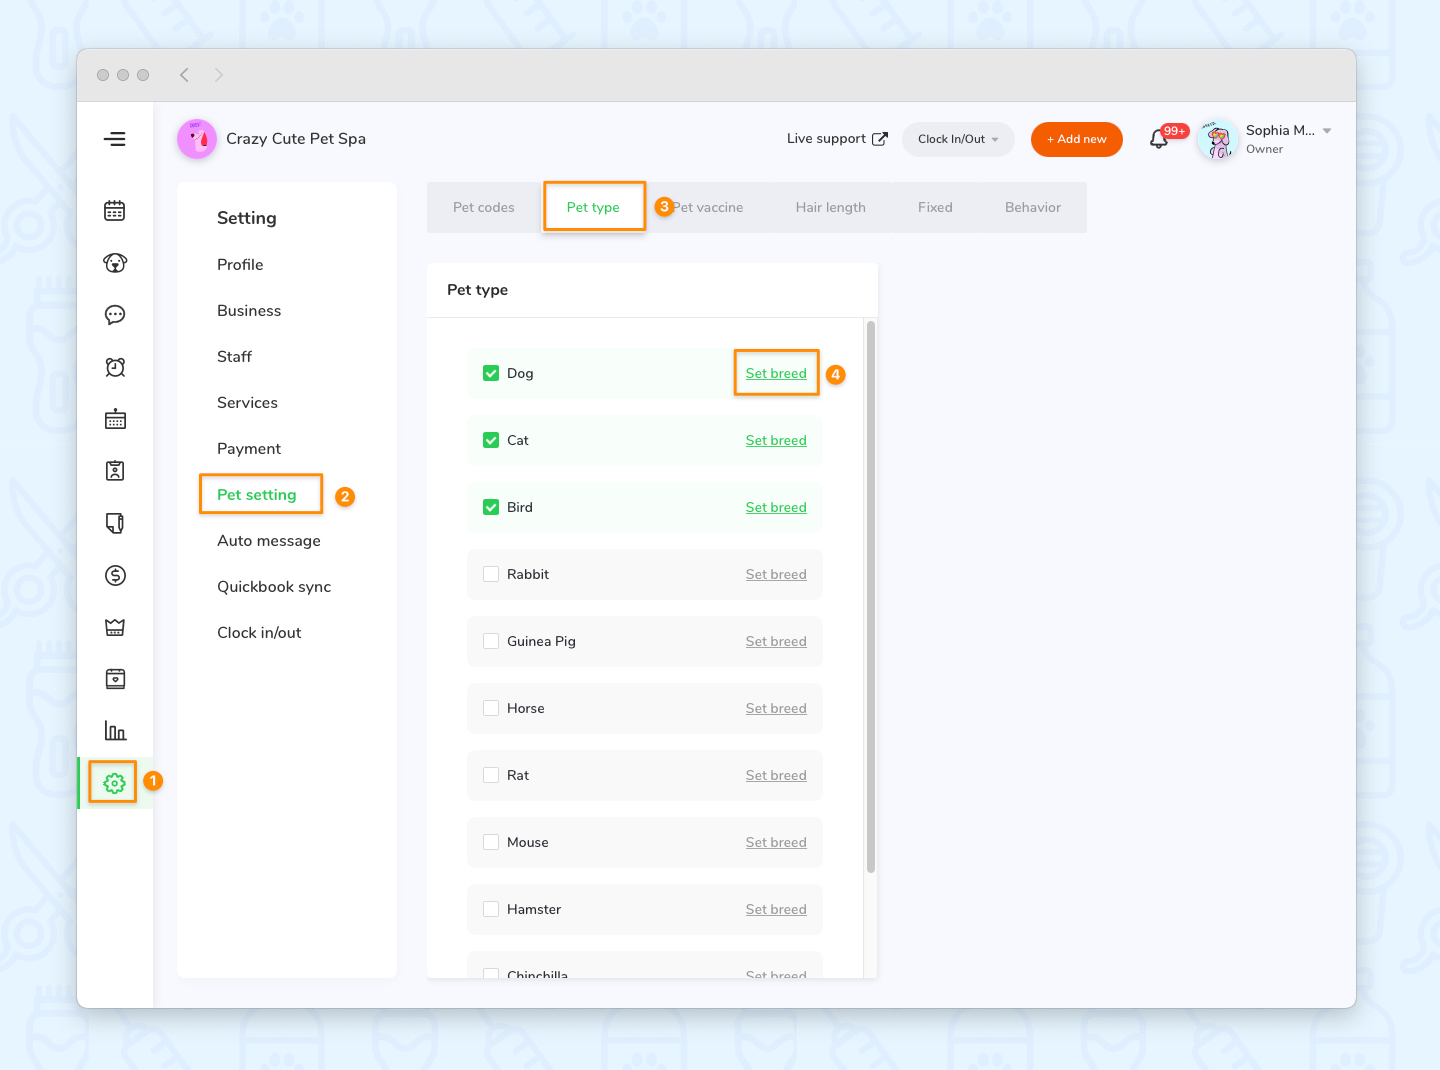The image size is (1440, 1070).
Task: Open the Quickbook sync settings section
Action: [274, 586]
